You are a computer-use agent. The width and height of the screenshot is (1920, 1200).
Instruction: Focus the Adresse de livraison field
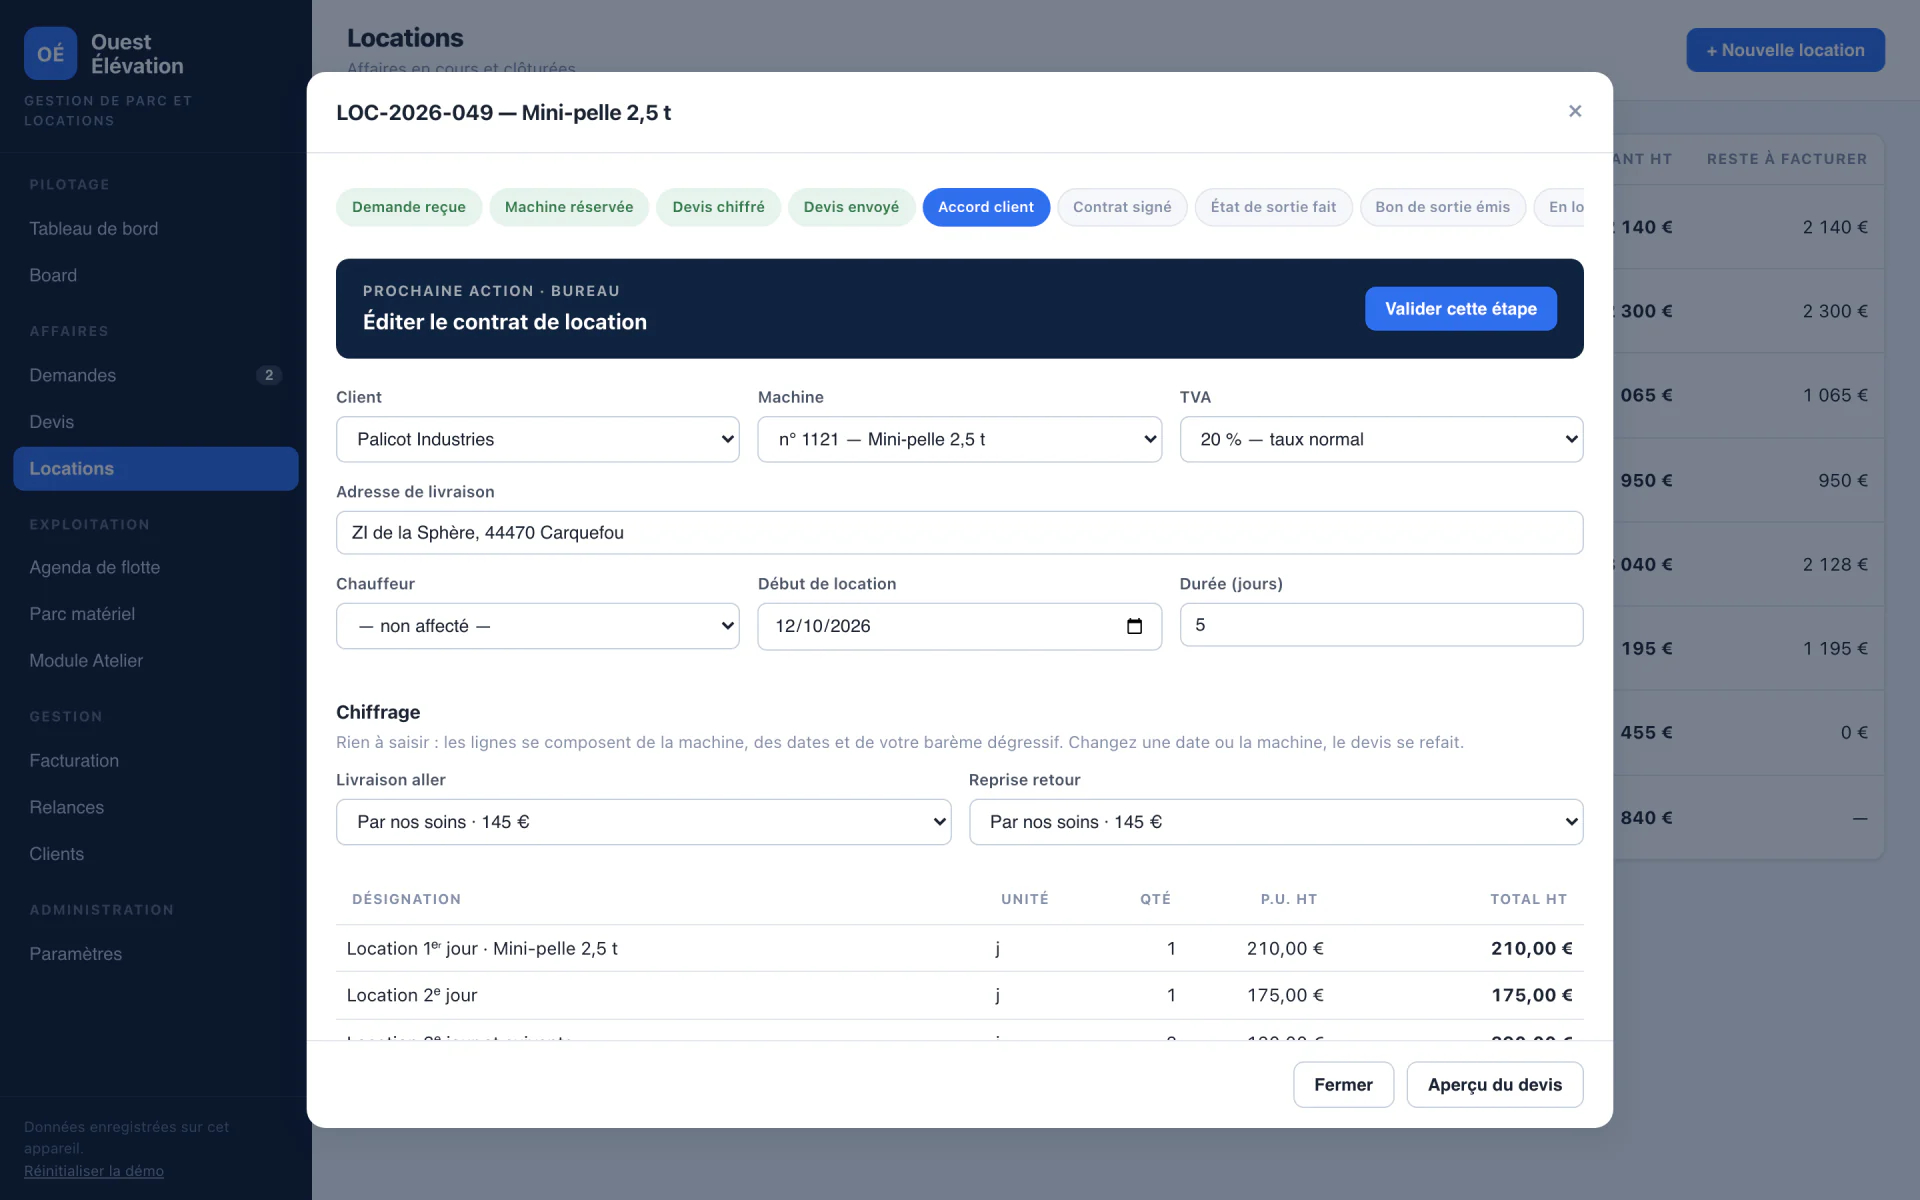(x=960, y=533)
